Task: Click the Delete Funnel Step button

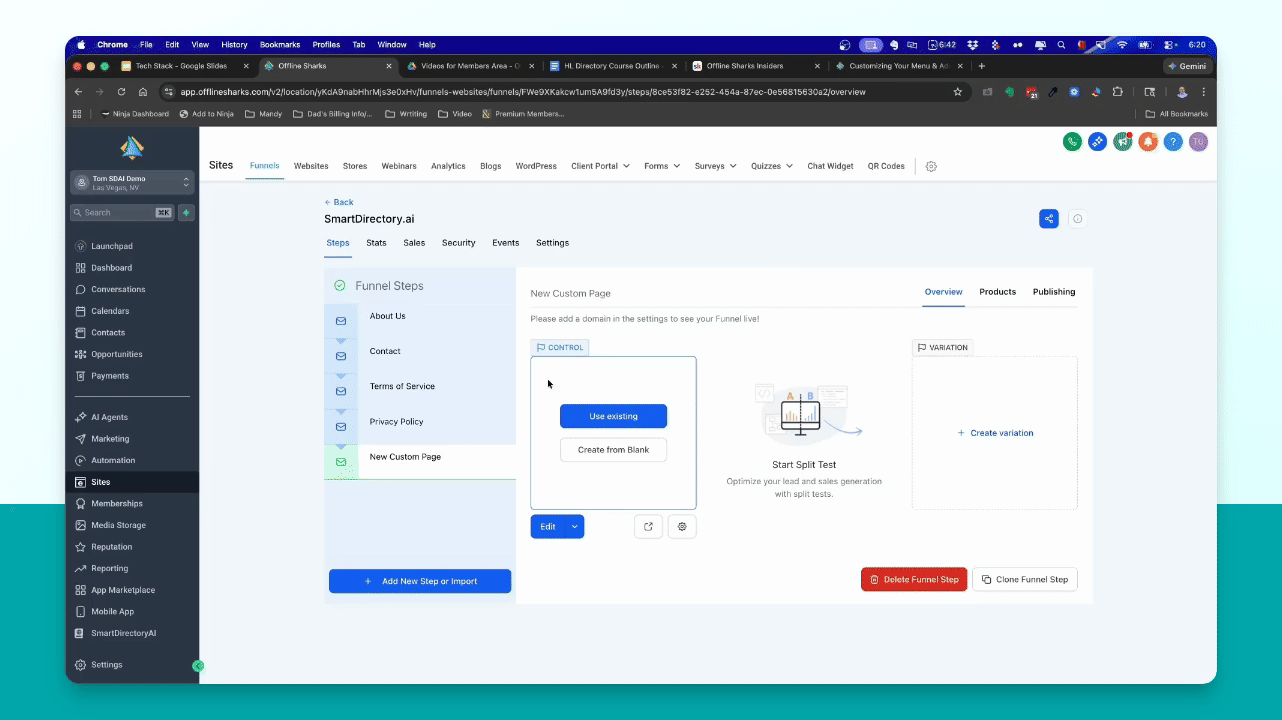Action: click(914, 579)
